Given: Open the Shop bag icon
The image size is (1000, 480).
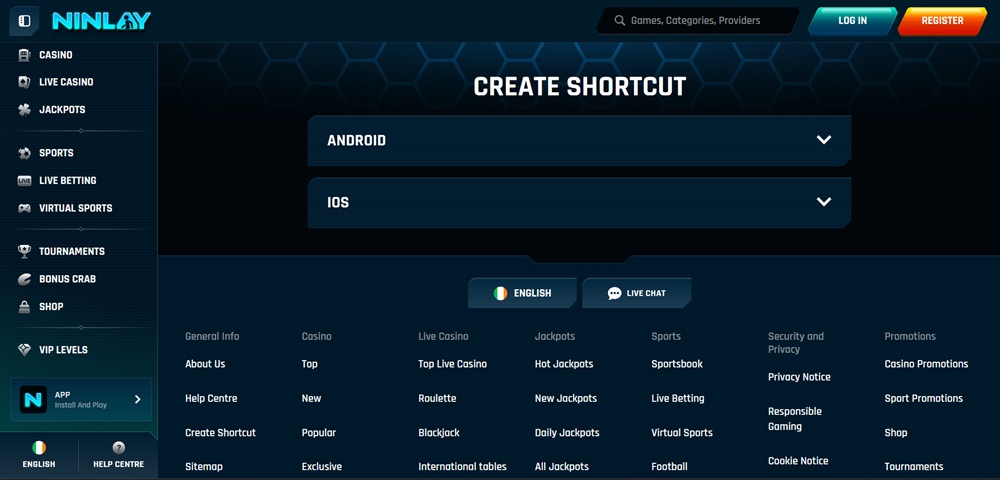Looking at the screenshot, I should [x=24, y=307].
